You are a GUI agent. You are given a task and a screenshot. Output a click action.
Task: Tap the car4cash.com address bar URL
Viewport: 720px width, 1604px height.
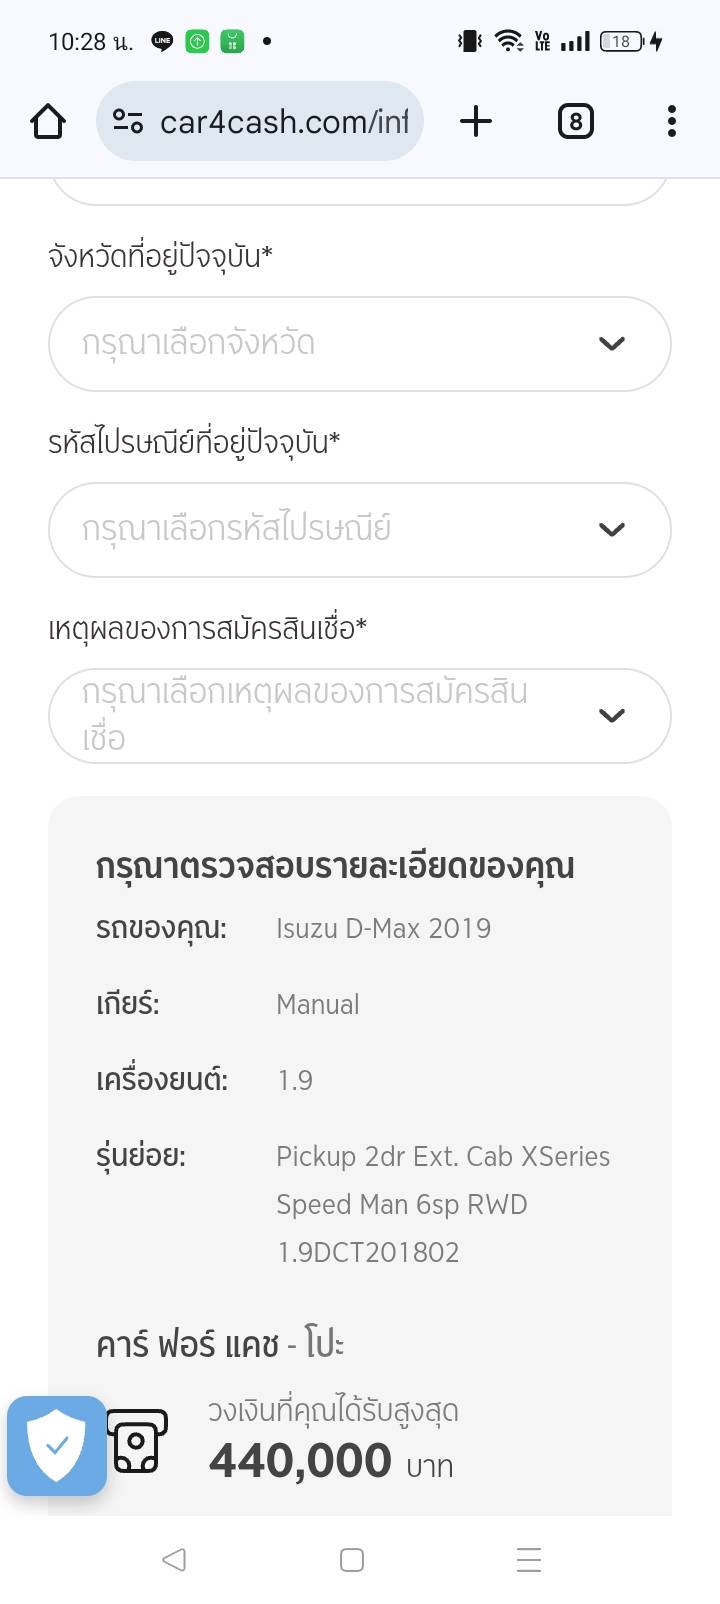coord(284,122)
